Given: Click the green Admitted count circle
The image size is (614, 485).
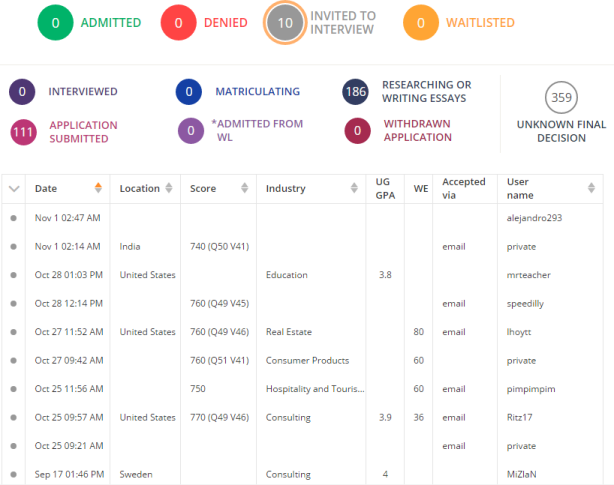Looking at the screenshot, I should 56,22.
